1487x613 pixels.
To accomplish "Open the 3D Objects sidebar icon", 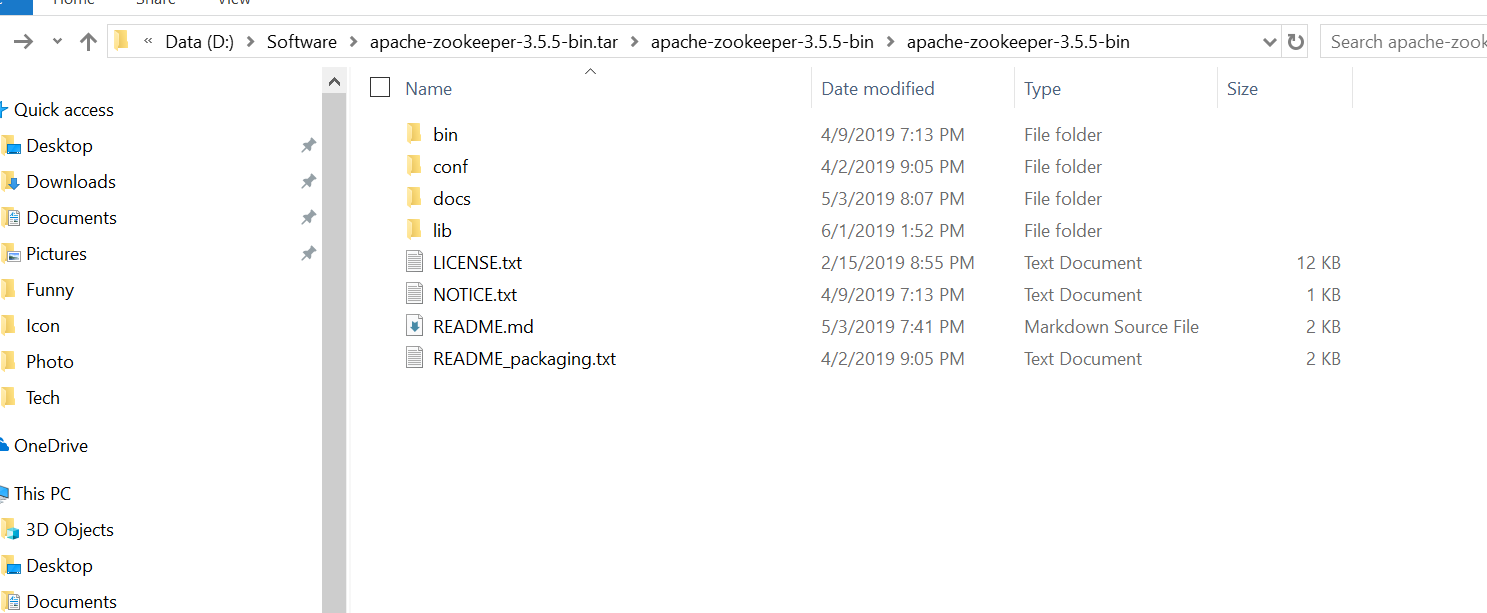I will point(10,529).
